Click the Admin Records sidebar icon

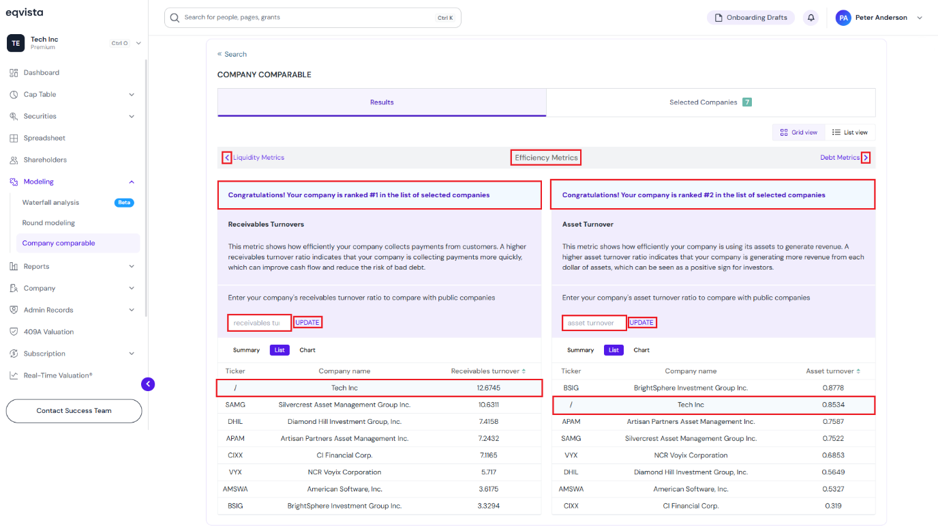click(x=14, y=310)
